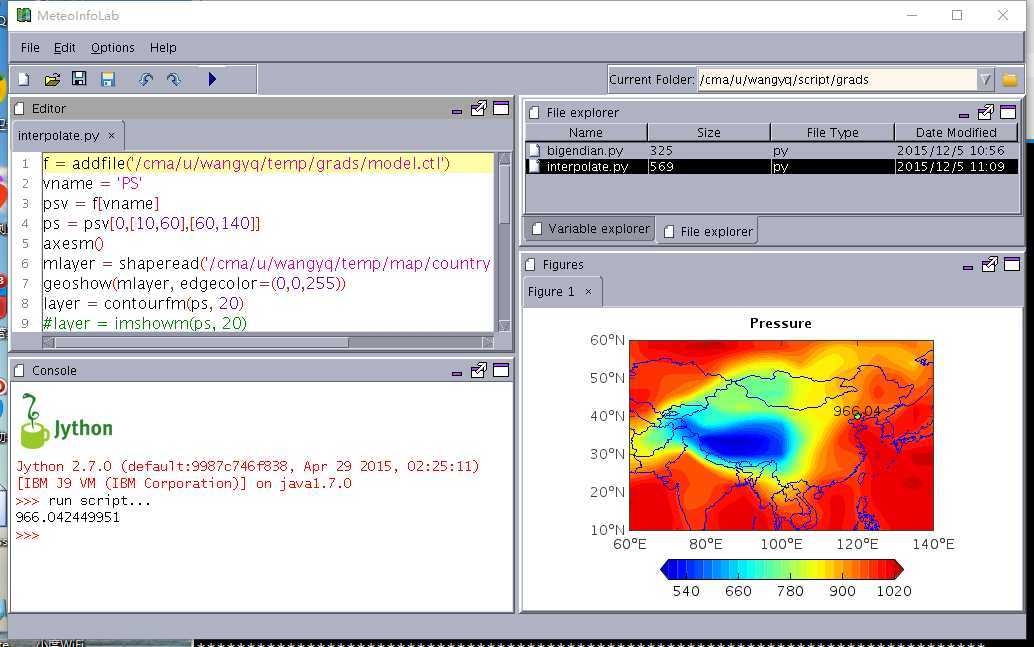Run the script with the blue arrow
1034x647 pixels.
coord(212,79)
